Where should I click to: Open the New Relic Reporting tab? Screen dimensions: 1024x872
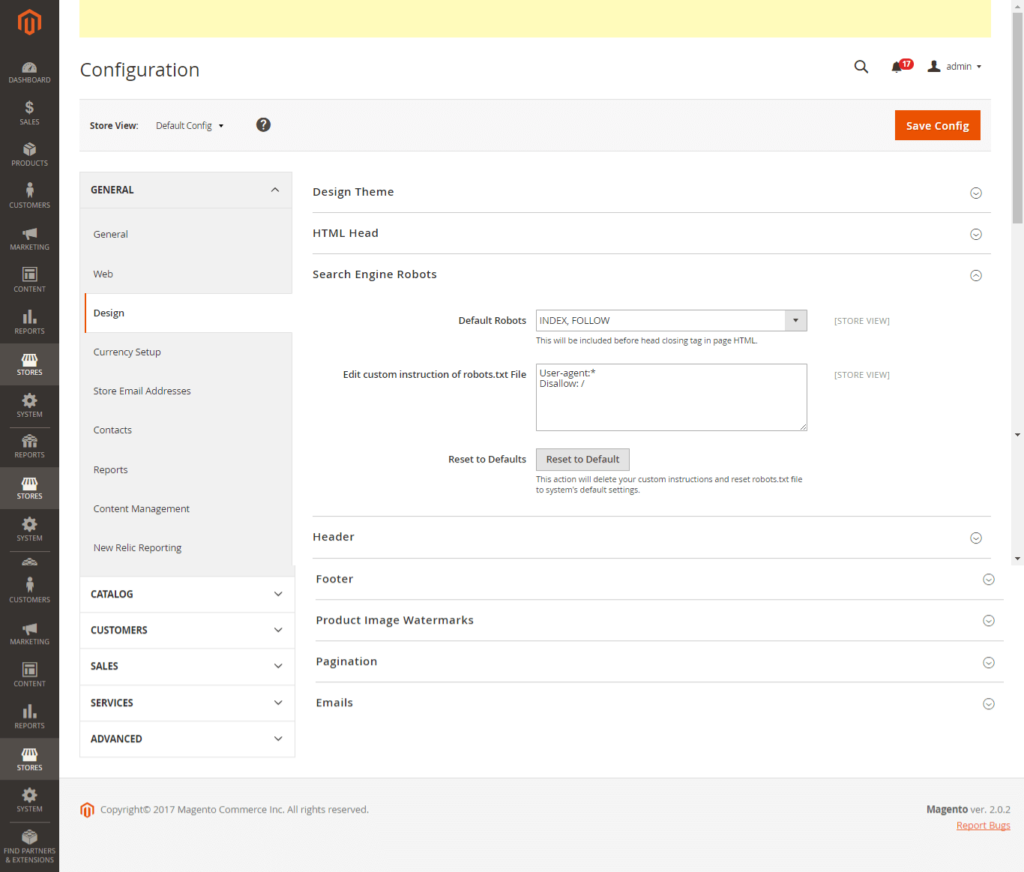(137, 547)
